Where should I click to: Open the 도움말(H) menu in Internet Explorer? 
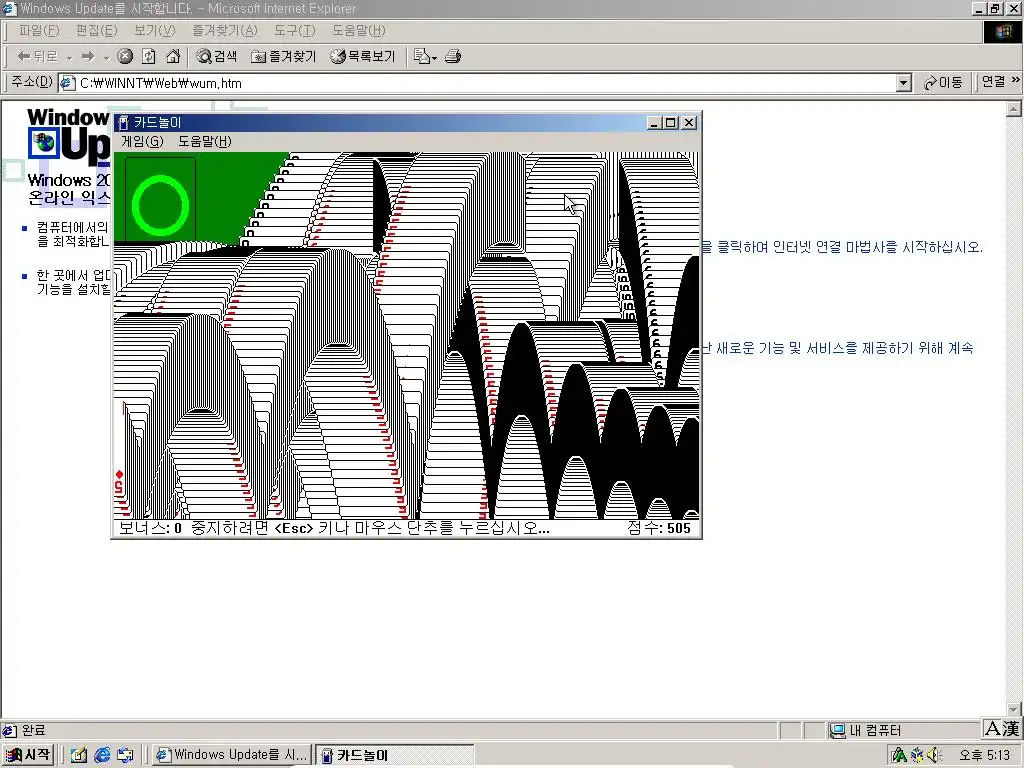coord(359,31)
